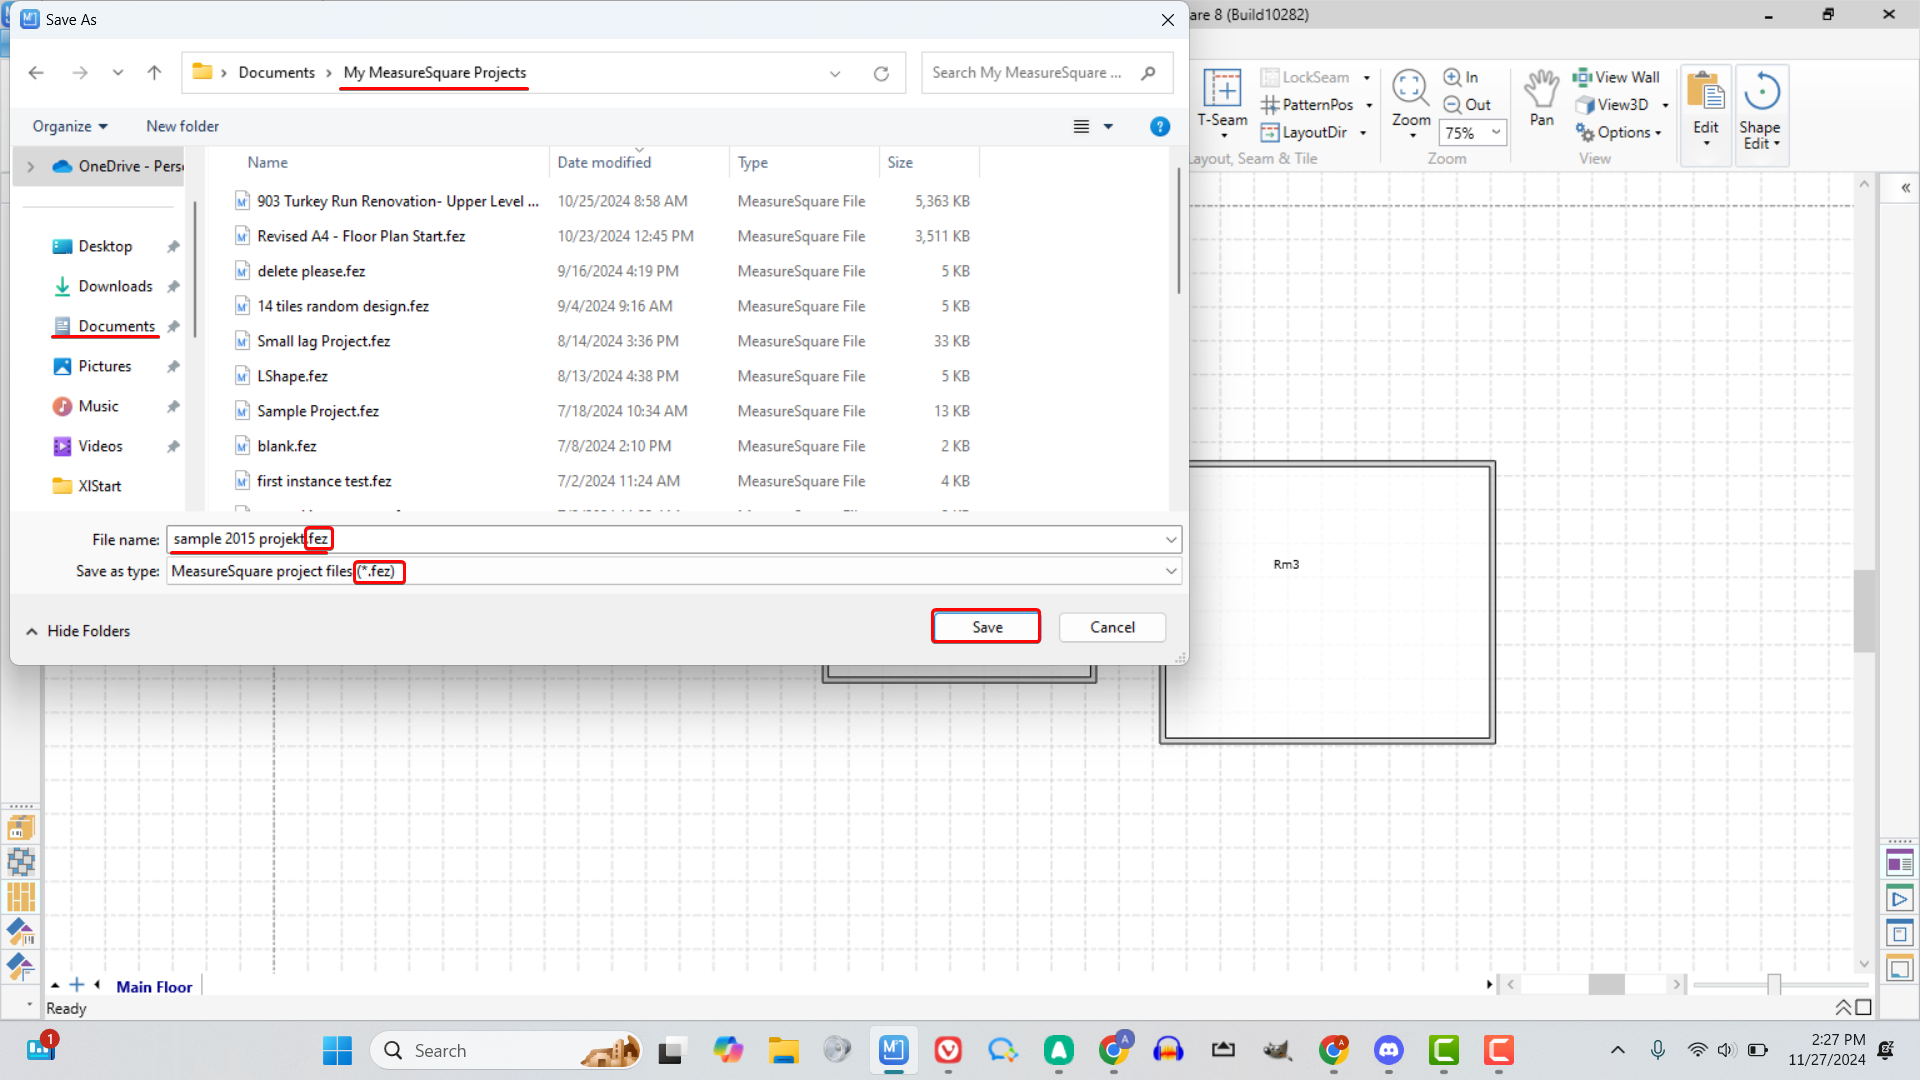1920x1080 pixels.
Task: Open the View Wall tool
Action: [x=1617, y=77]
